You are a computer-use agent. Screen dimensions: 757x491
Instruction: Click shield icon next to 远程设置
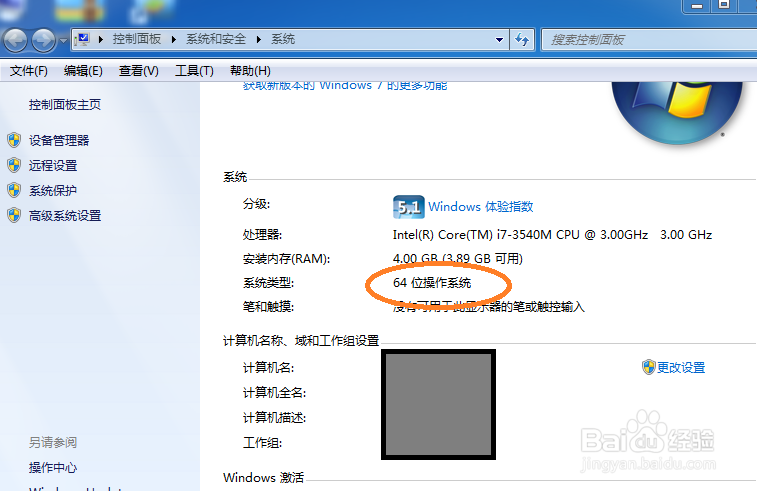pyautogui.click(x=14, y=166)
